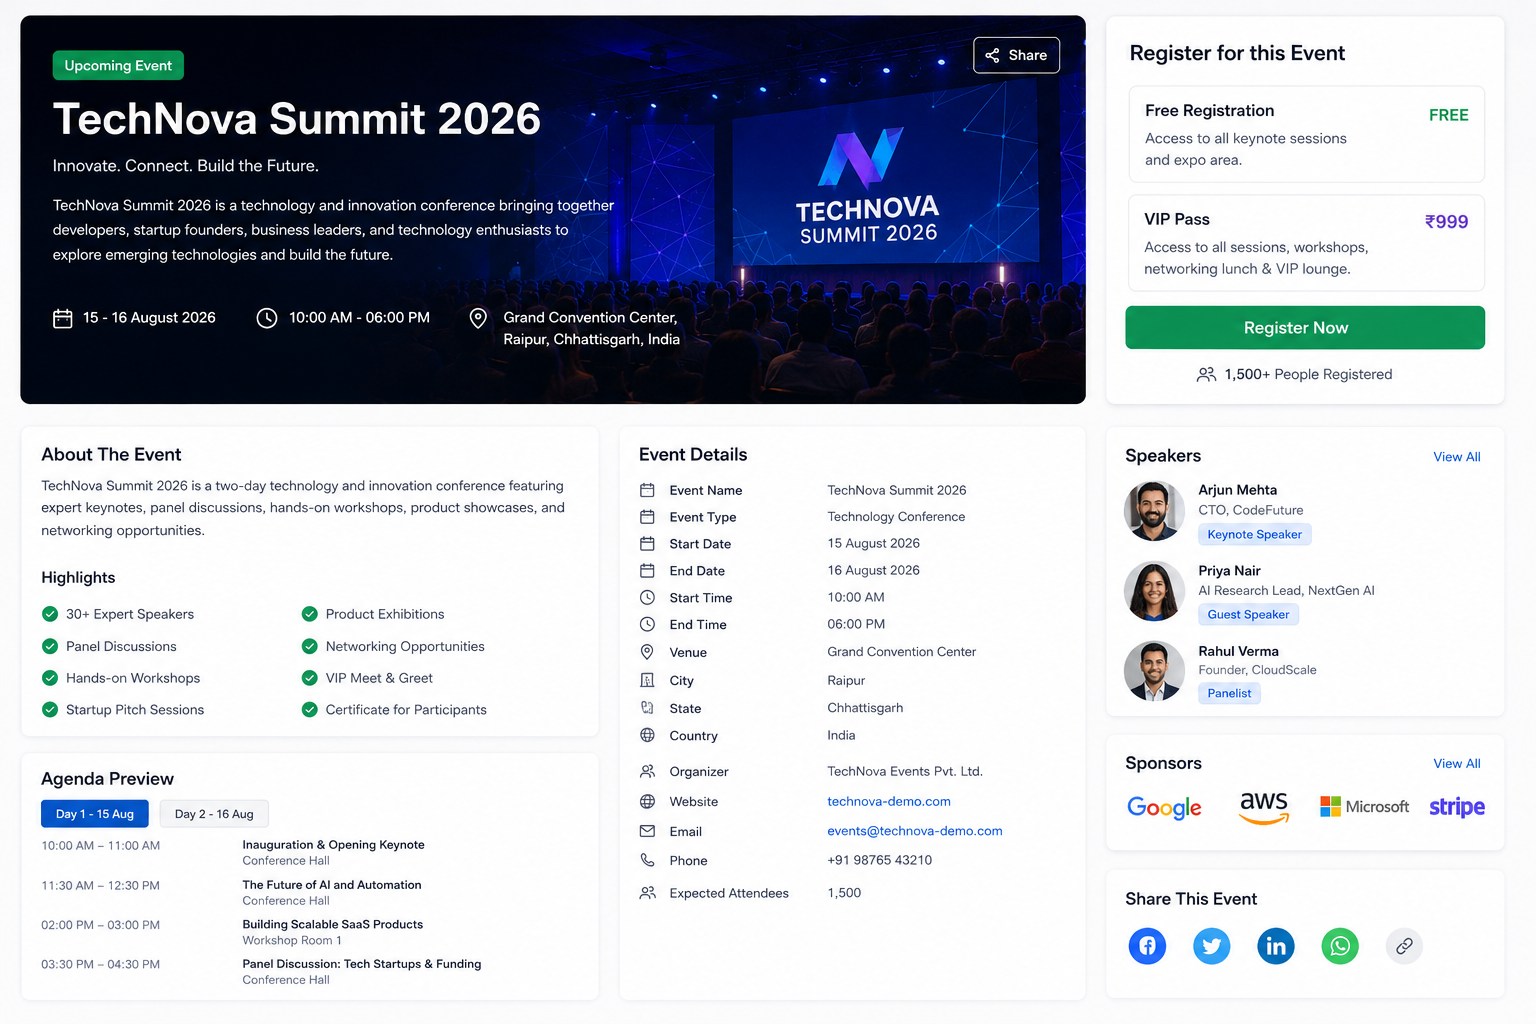Click the clock icon beside 10:00 AM - 06:00 PM
Image resolution: width=1536 pixels, height=1024 pixels.
[267, 318]
